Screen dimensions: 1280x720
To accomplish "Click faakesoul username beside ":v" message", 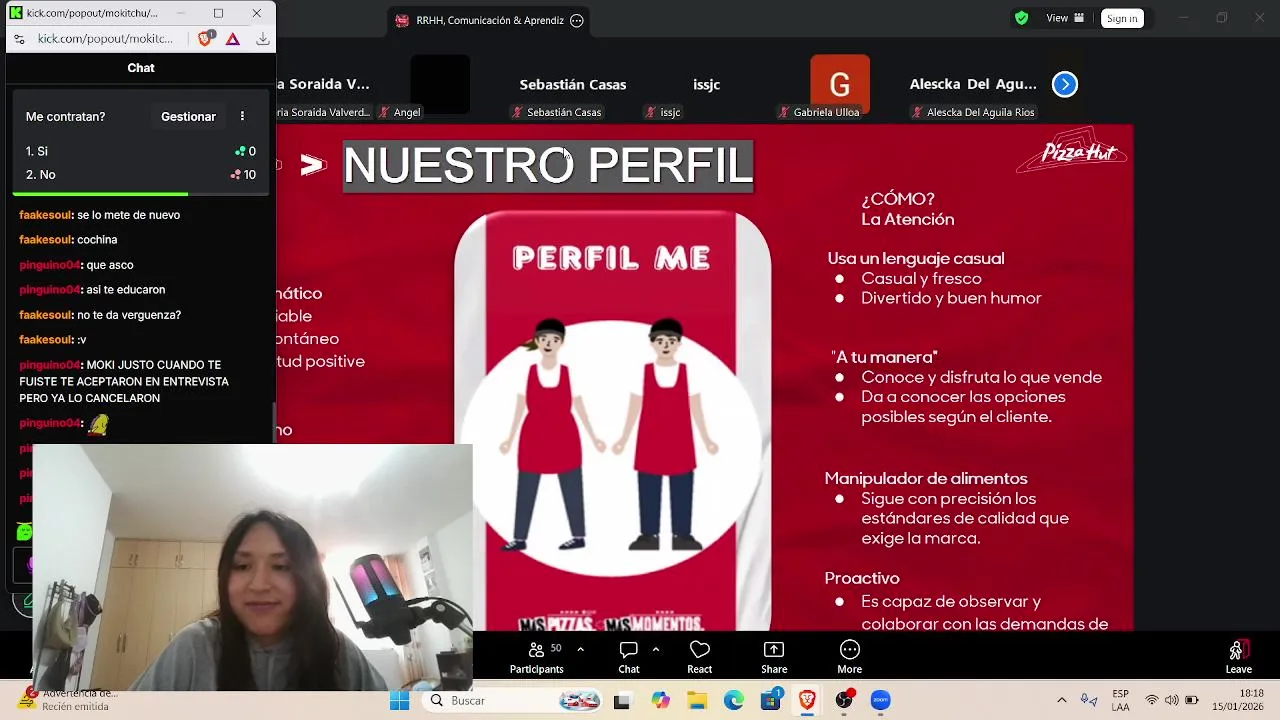I will tap(46, 340).
